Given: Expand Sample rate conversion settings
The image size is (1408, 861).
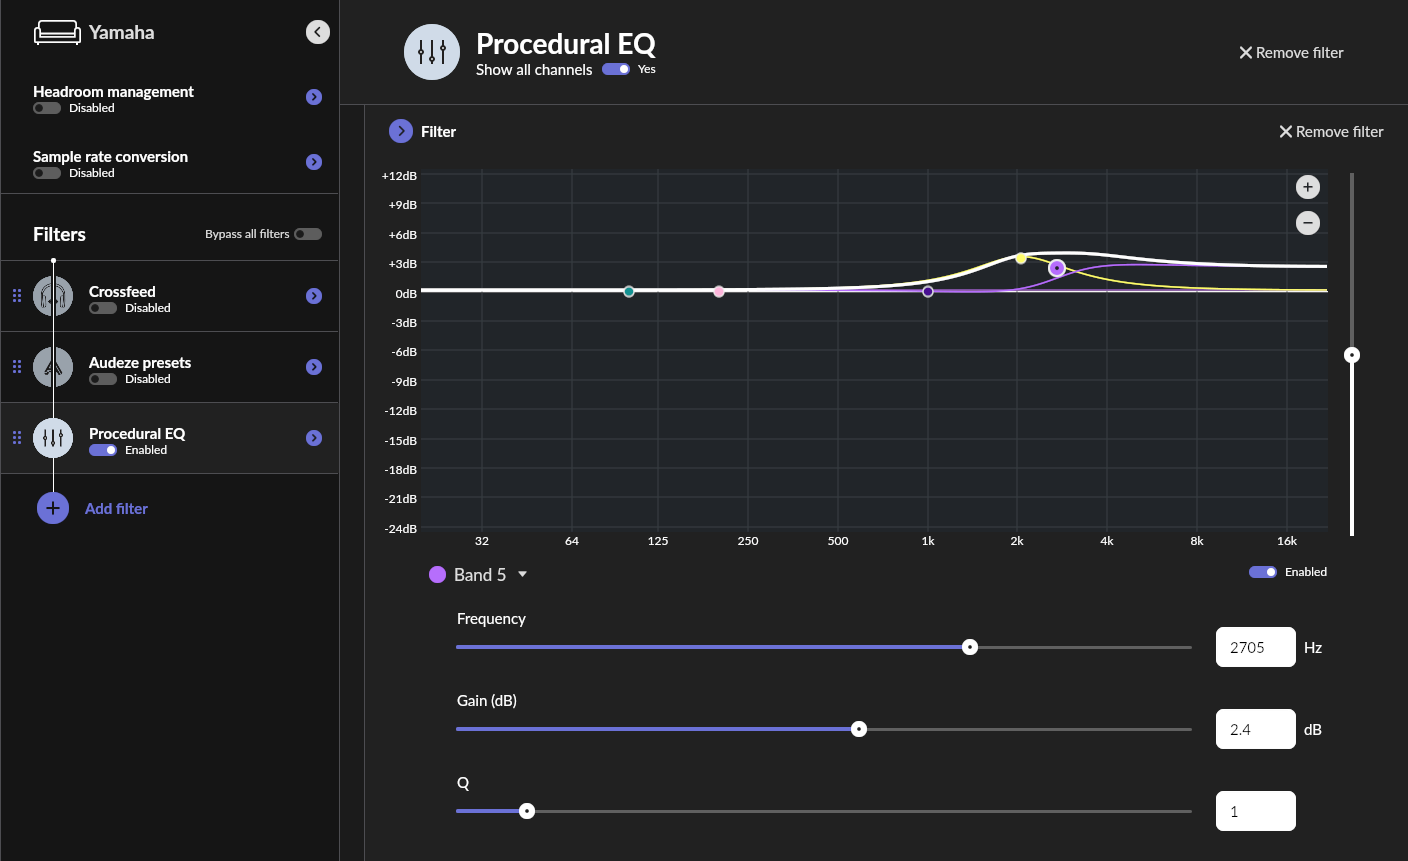Looking at the screenshot, I should 314,162.
